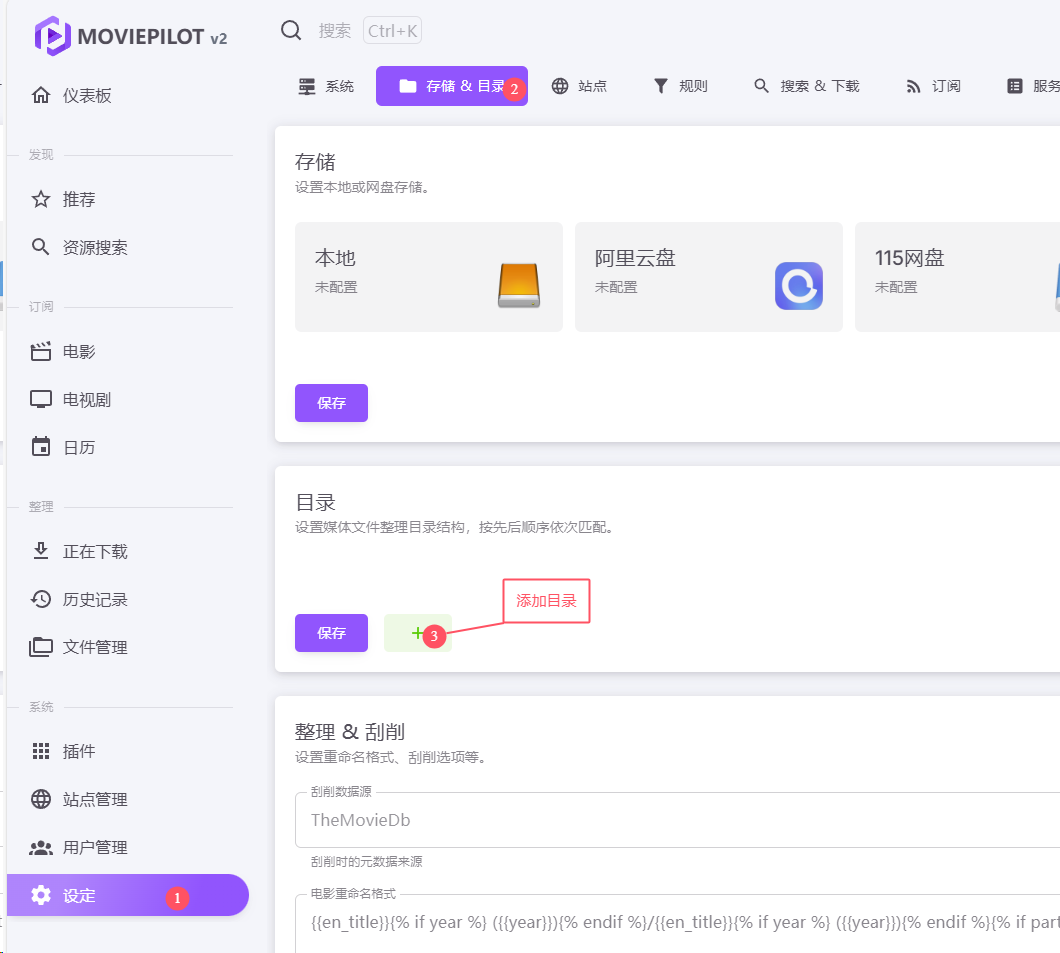Click the download icon beside 正在下载
Screen dimensions: 1060x953
click(x=41, y=552)
